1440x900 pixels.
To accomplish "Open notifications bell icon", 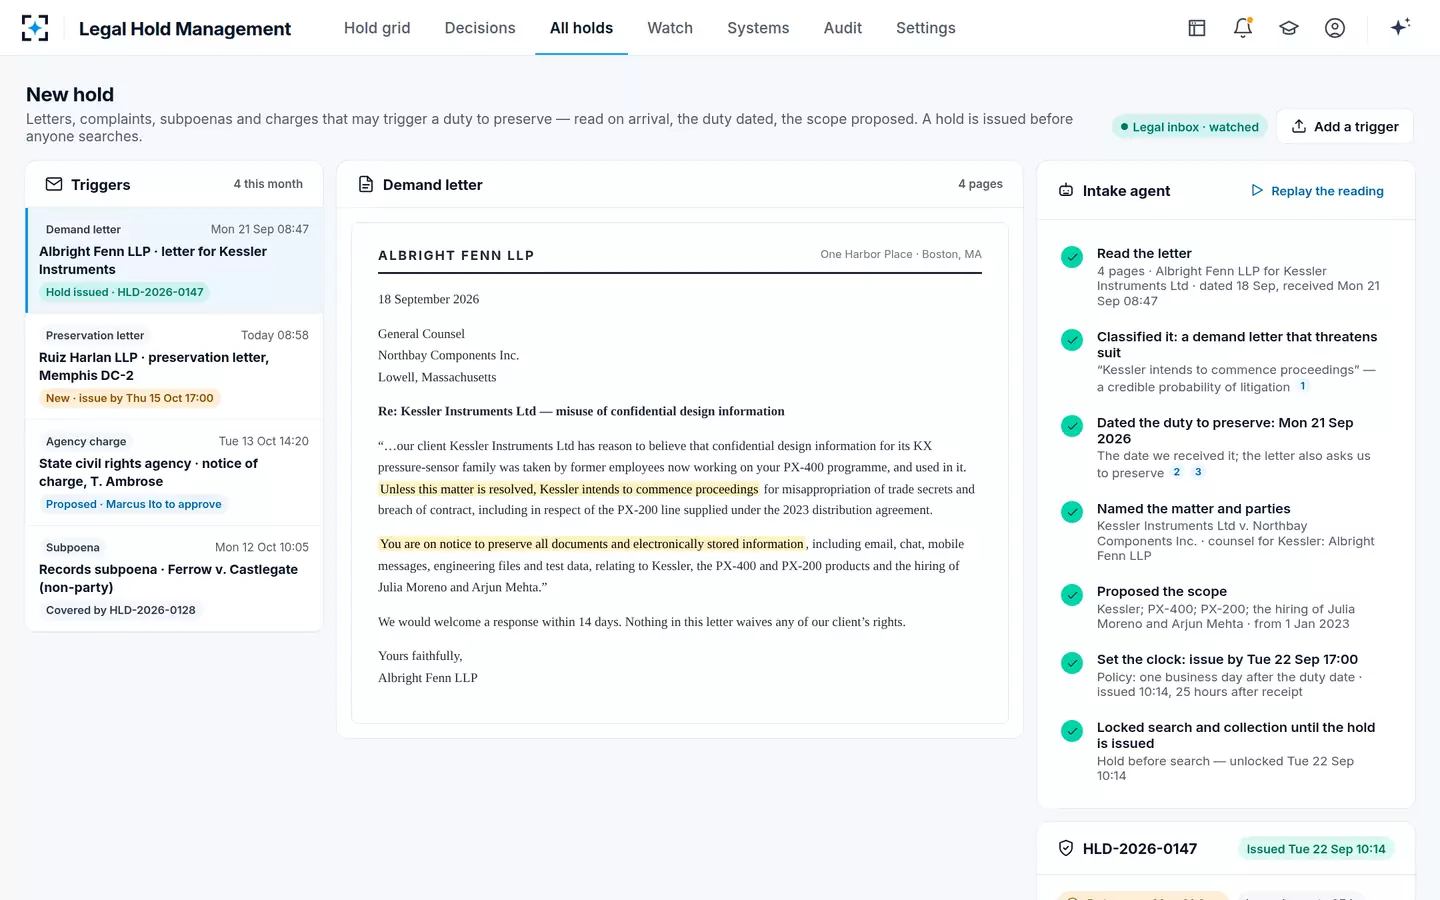I will point(1243,28).
